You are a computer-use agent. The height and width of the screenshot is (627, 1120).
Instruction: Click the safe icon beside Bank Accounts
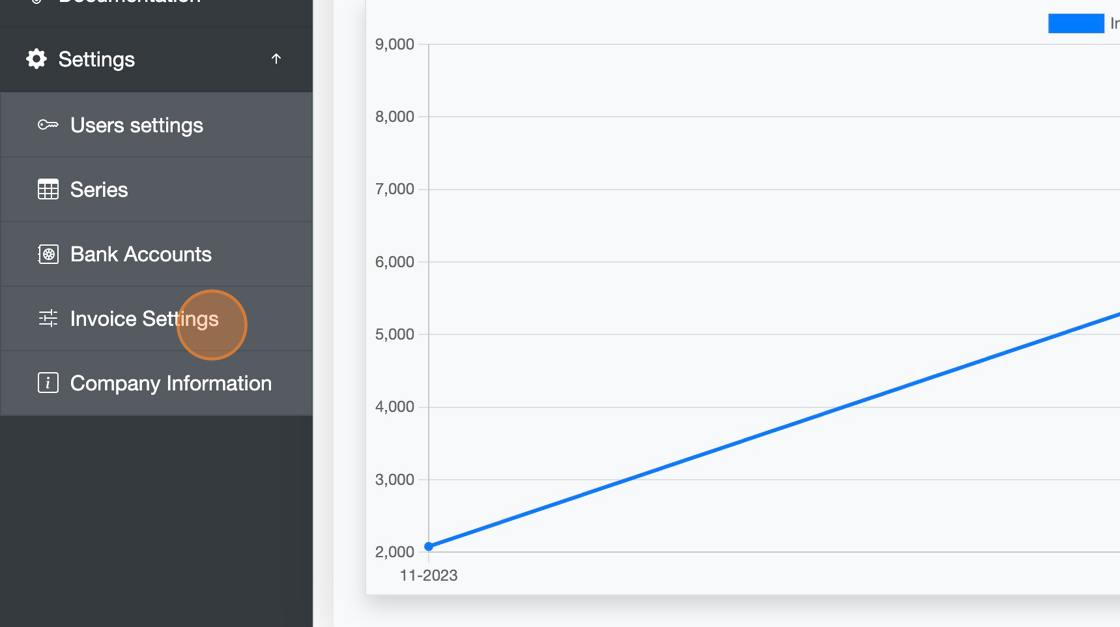coord(48,254)
